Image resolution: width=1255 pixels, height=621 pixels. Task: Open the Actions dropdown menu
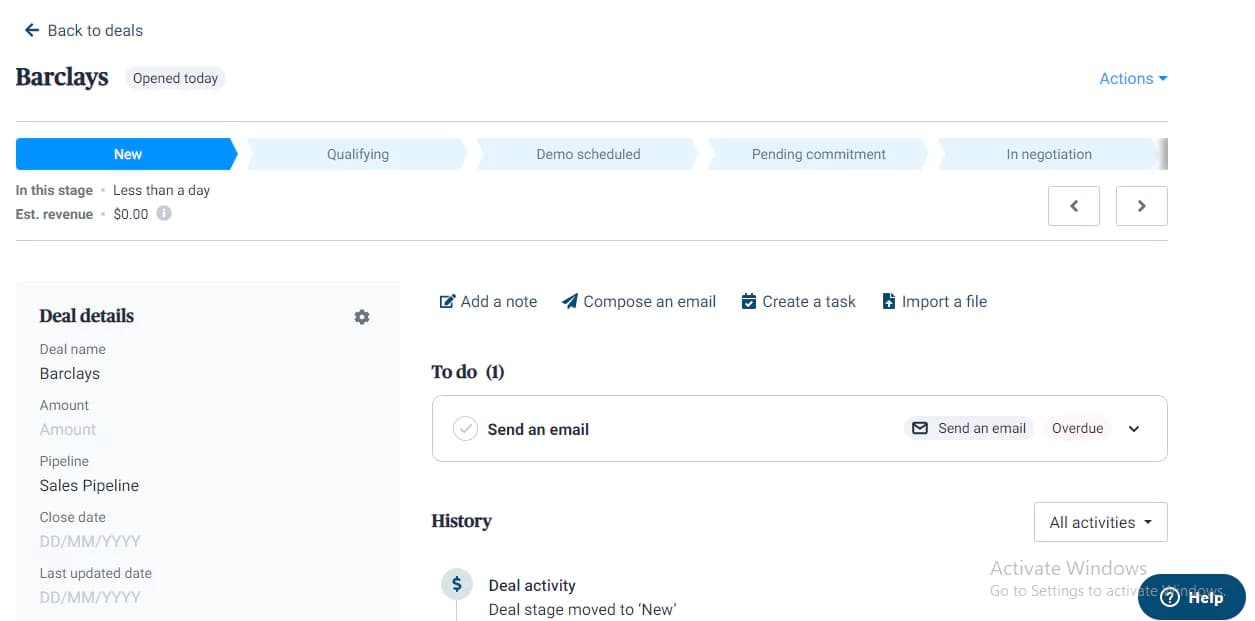pyautogui.click(x=1133, y=78)
